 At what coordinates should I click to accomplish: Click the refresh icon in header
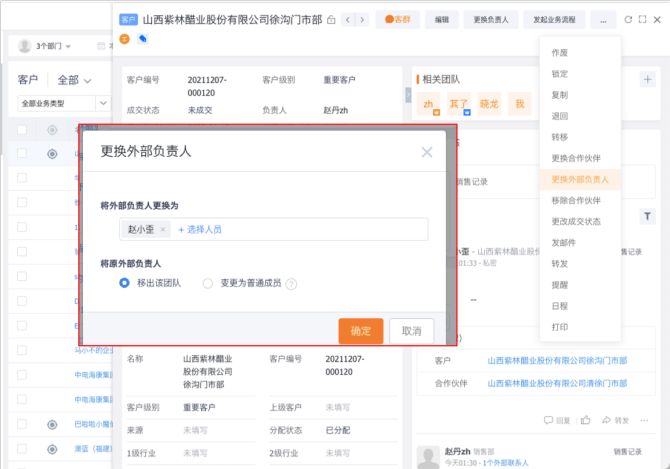(x=628, y=19)
